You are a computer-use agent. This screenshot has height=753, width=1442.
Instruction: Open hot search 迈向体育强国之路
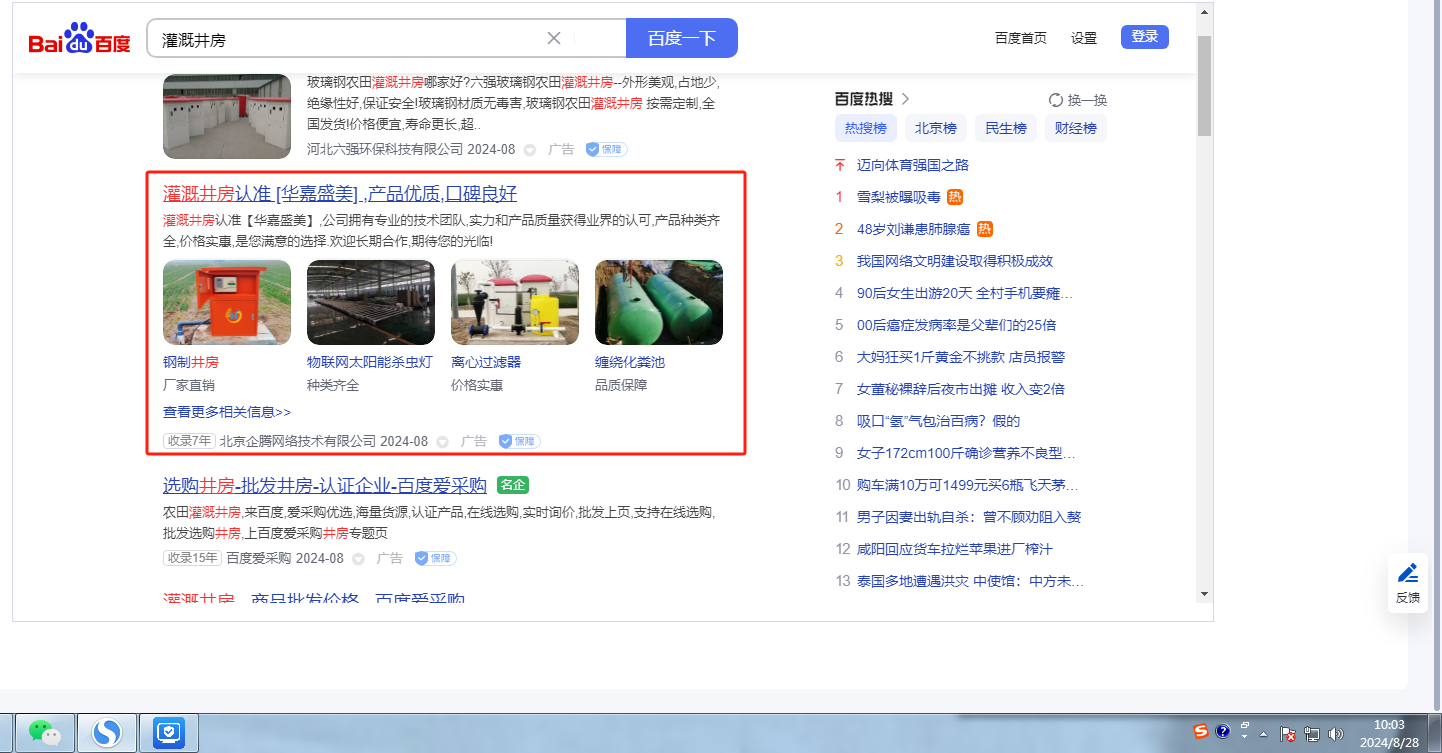913,165
